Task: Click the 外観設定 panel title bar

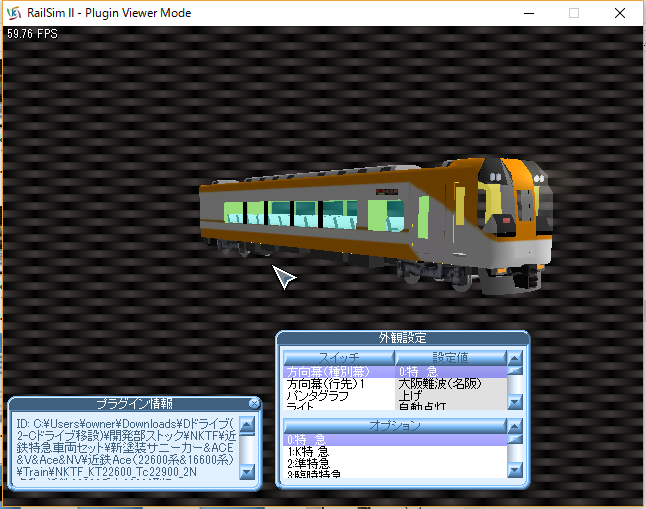Action: coord(403,338)
